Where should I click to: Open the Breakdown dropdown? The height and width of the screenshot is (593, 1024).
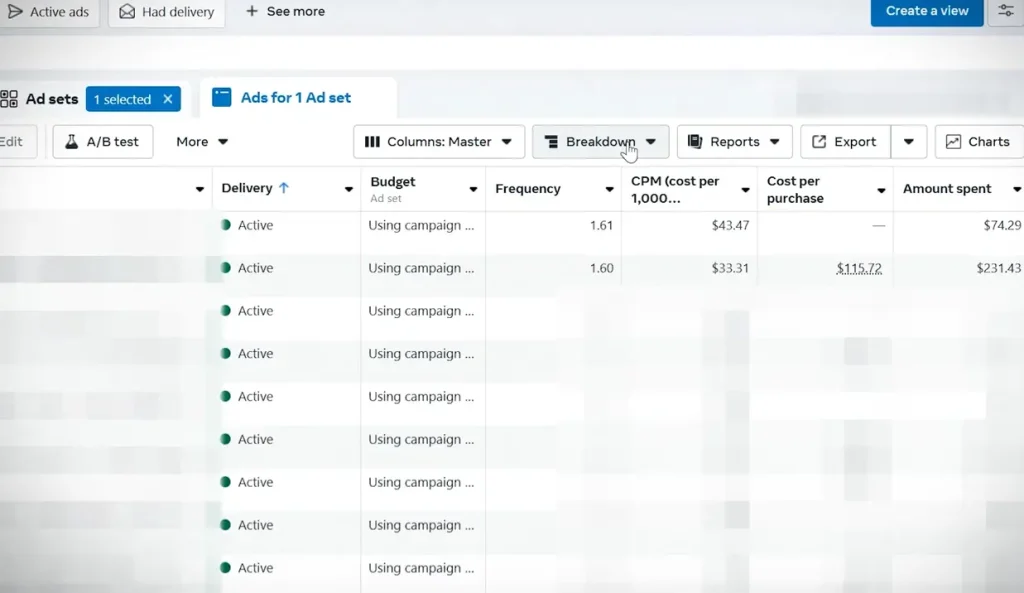pyautogui.click(x=600, y=142)
